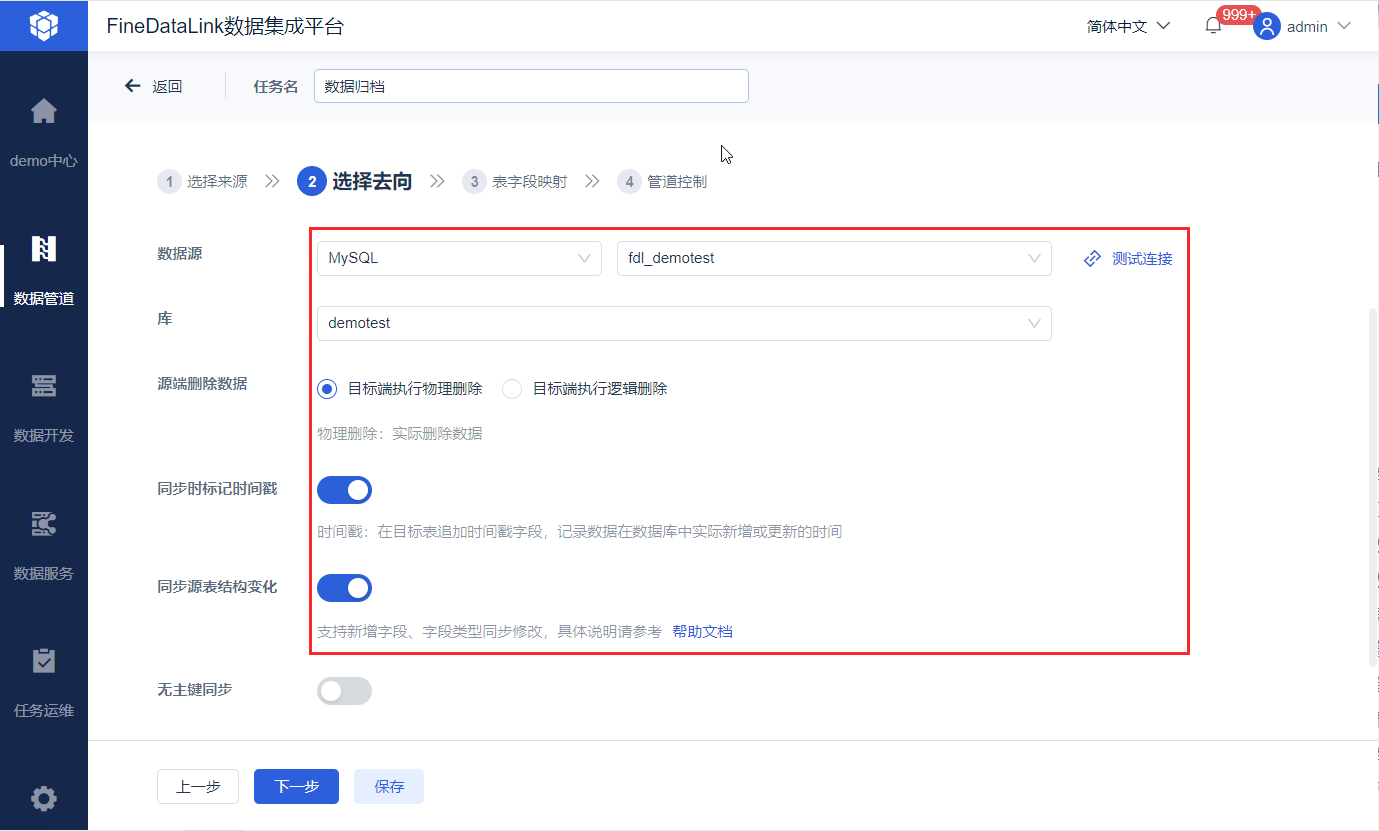Open the demotest 库 dropdown

pyautogui.click(x=684, y=323)
